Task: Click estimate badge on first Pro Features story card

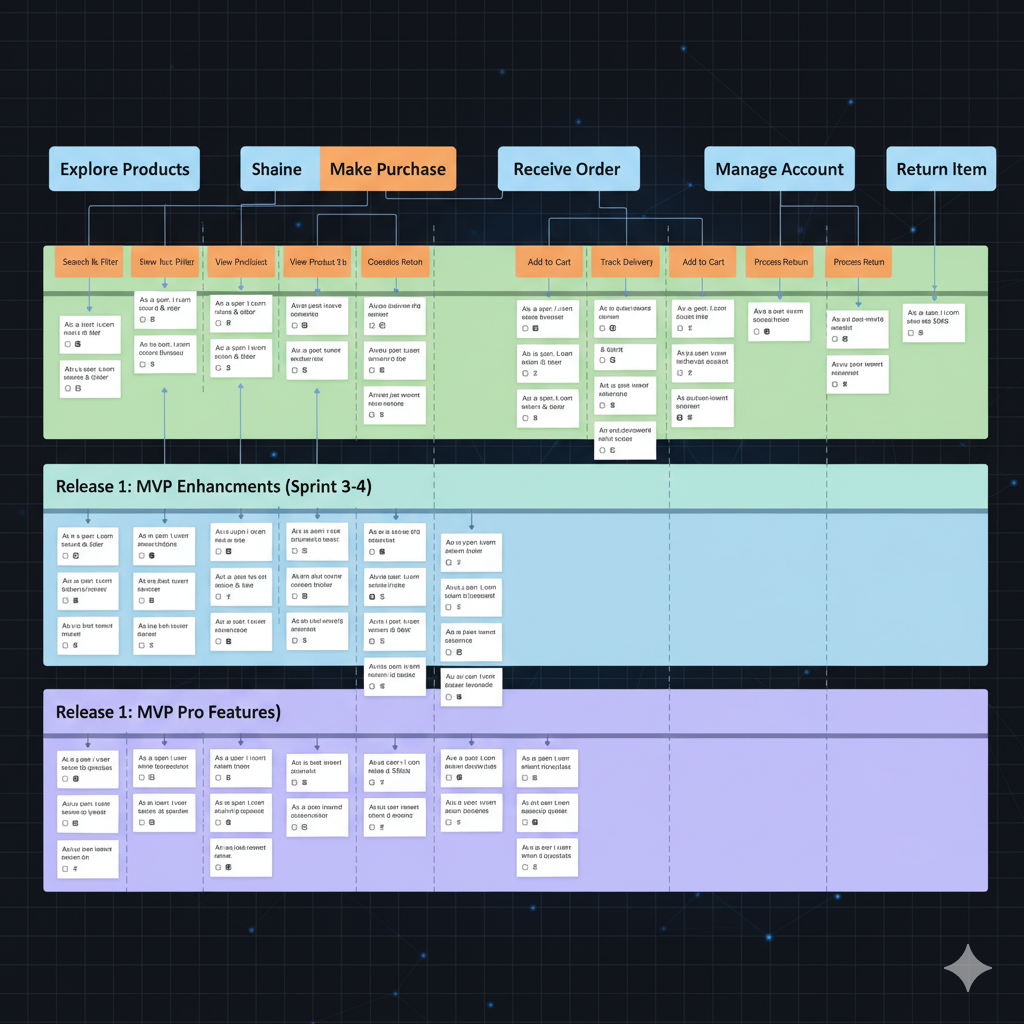Action: 77,778
